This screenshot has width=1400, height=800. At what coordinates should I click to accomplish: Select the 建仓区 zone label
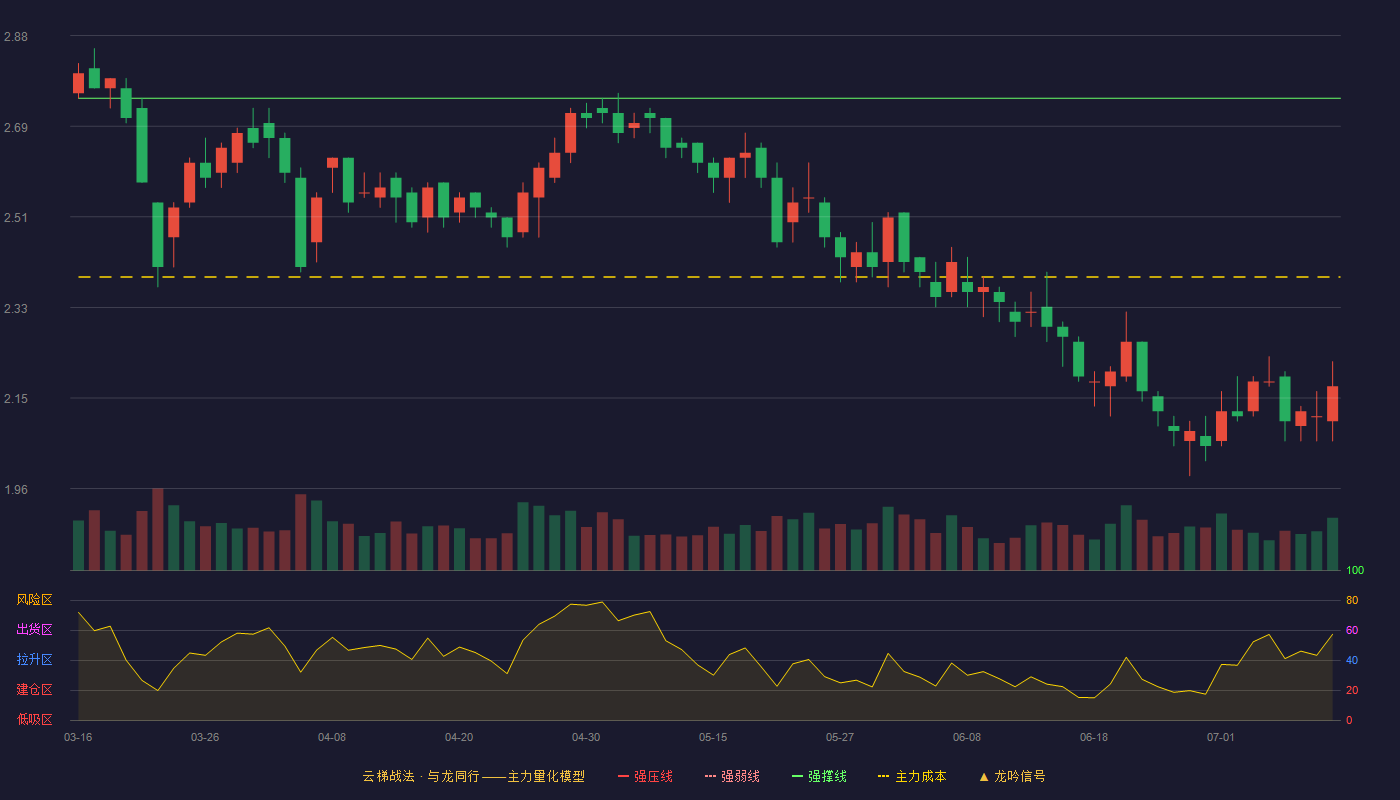34,690
